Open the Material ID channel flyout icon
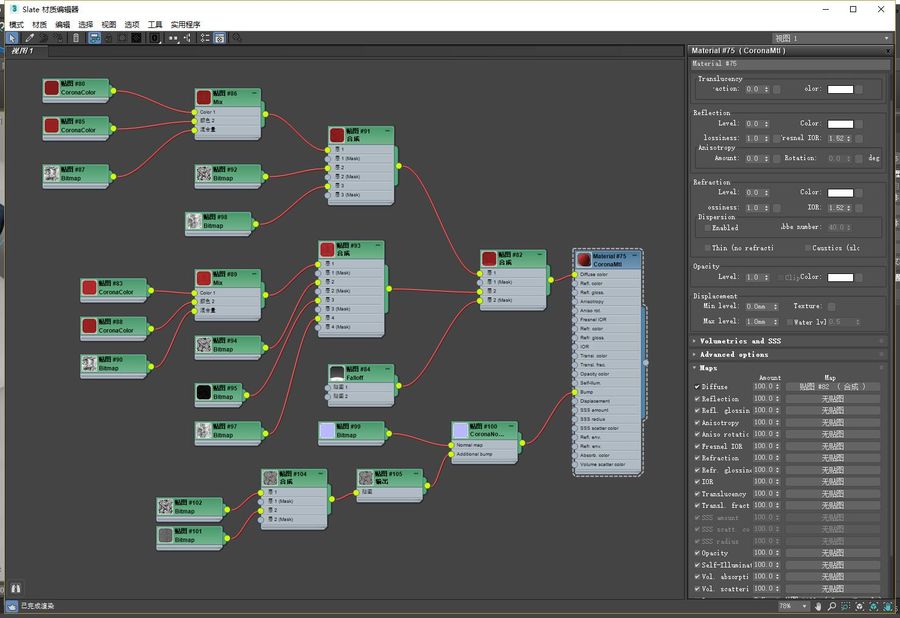The image size is (900, 618). pyautogui.click(x=154, y=38)
